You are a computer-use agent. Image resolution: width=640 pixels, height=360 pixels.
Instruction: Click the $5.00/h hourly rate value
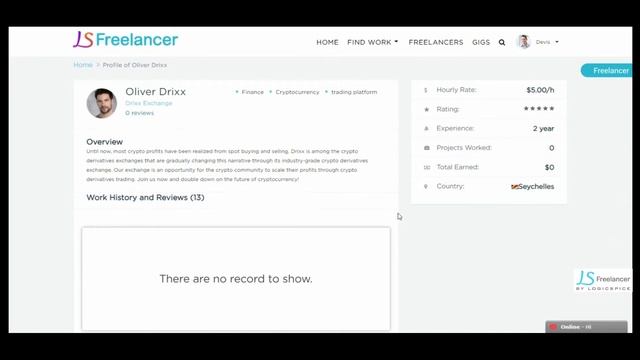click(x=540, y=90)
